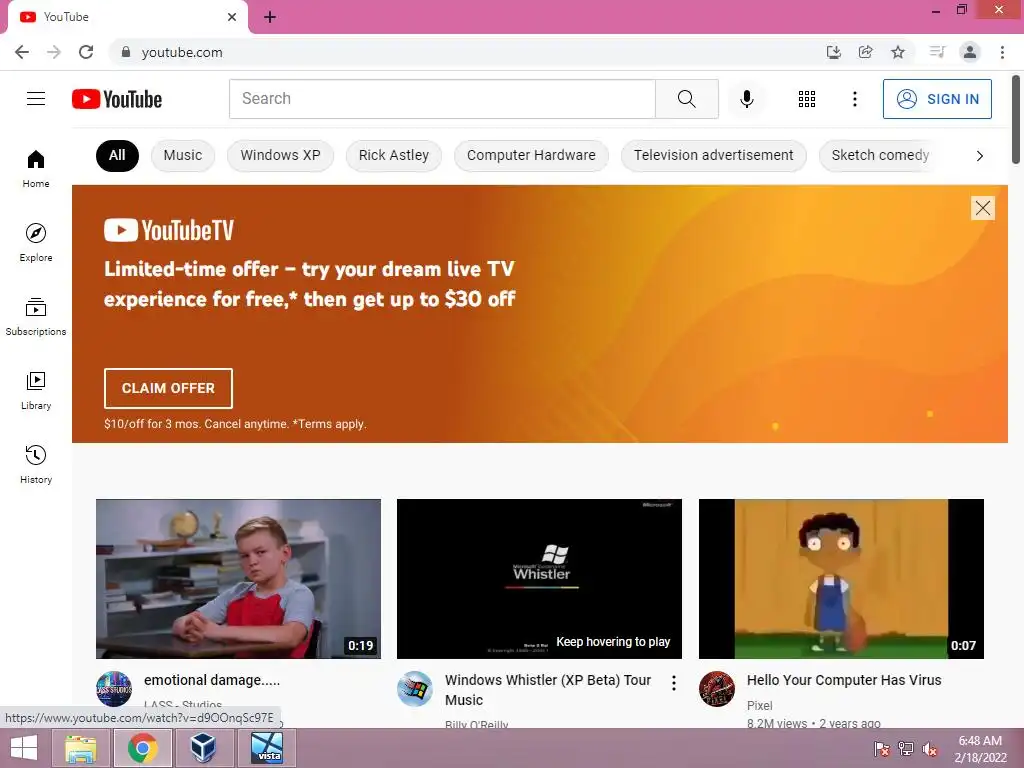Image resolution: width=1024 pixels, height=768 pixels.
Task: Play Windows Whistler video thumbnail
Action: [539, 579]
